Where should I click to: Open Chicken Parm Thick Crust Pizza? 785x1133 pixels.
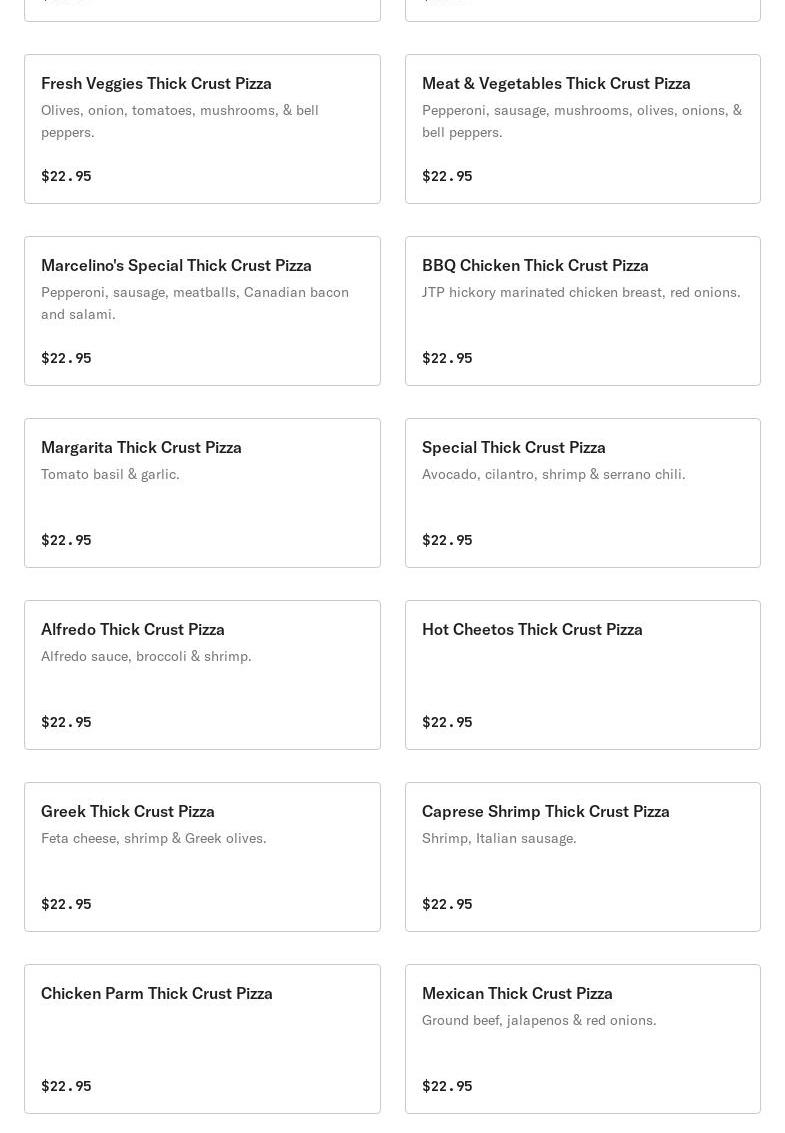(157, 993)
